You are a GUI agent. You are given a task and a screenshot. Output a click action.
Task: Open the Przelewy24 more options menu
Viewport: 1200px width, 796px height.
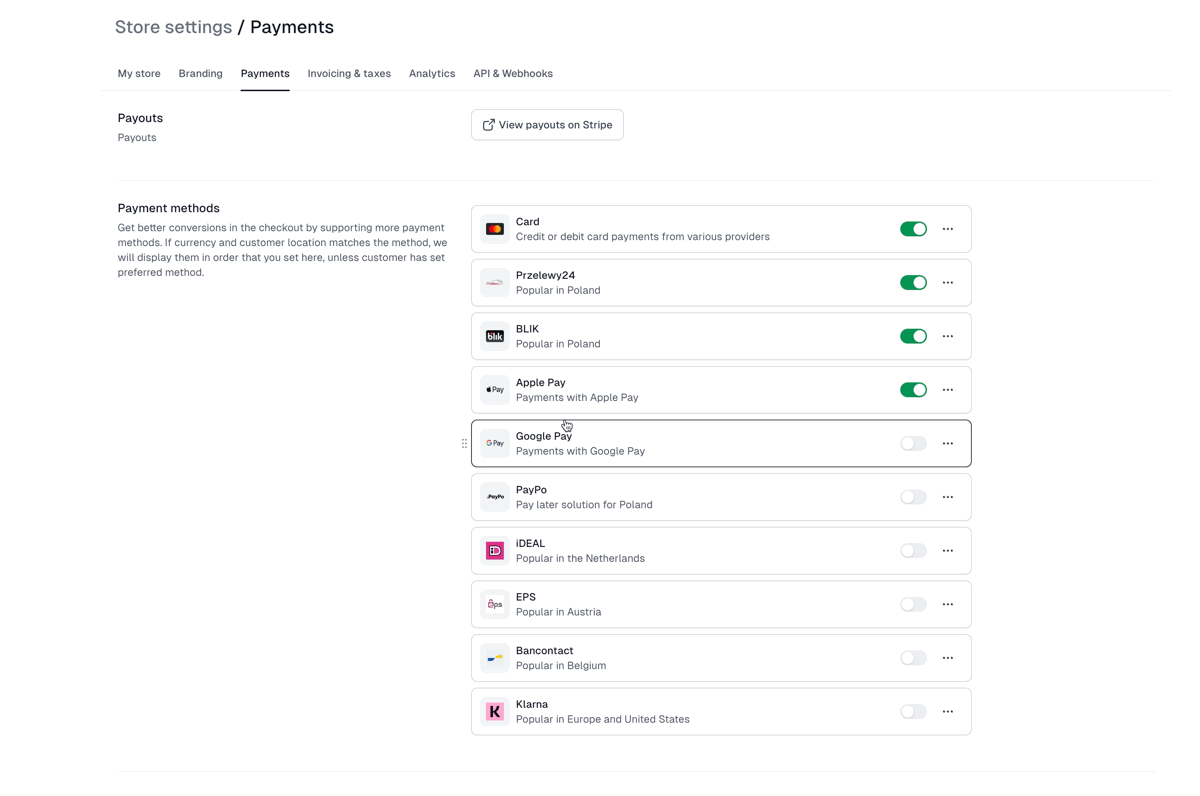[x=948, y=283]
